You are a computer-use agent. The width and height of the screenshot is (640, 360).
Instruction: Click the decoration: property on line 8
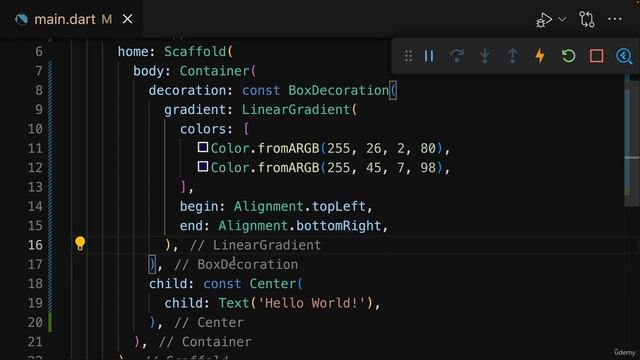click(190, 90)
